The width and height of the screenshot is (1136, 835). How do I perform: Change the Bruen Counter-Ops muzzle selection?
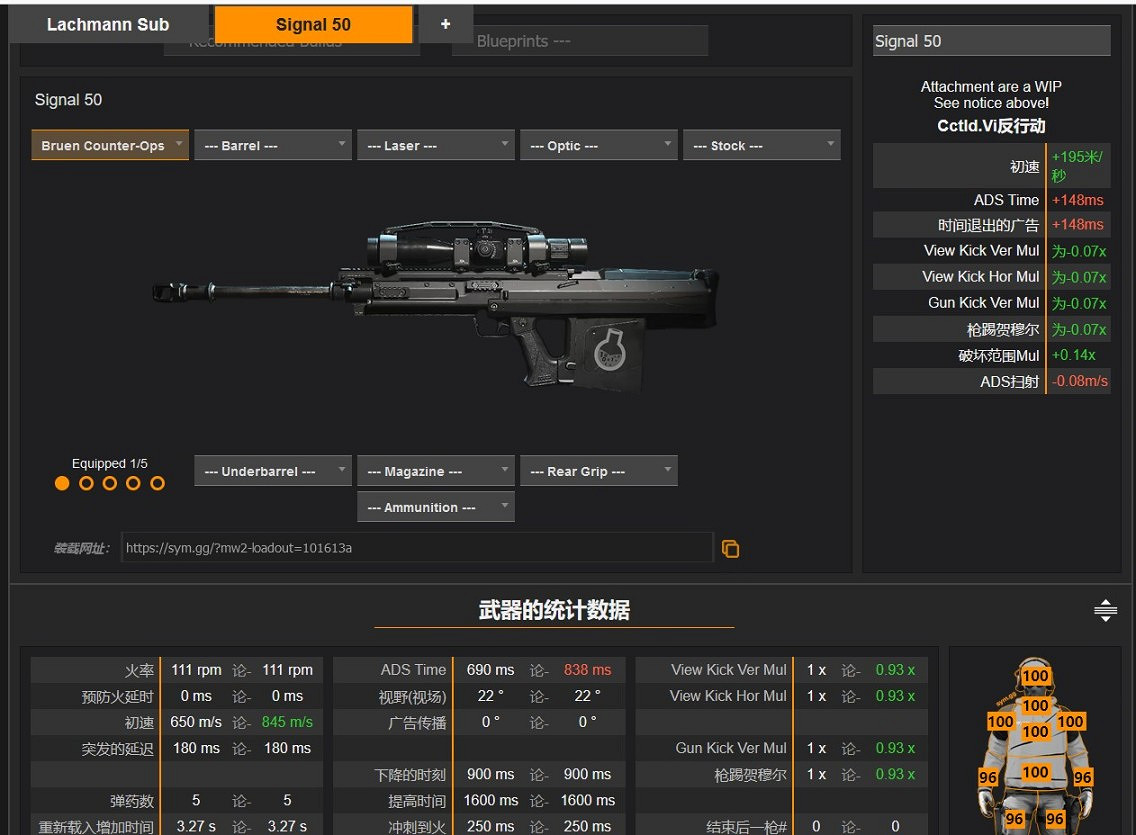point(110,146)
